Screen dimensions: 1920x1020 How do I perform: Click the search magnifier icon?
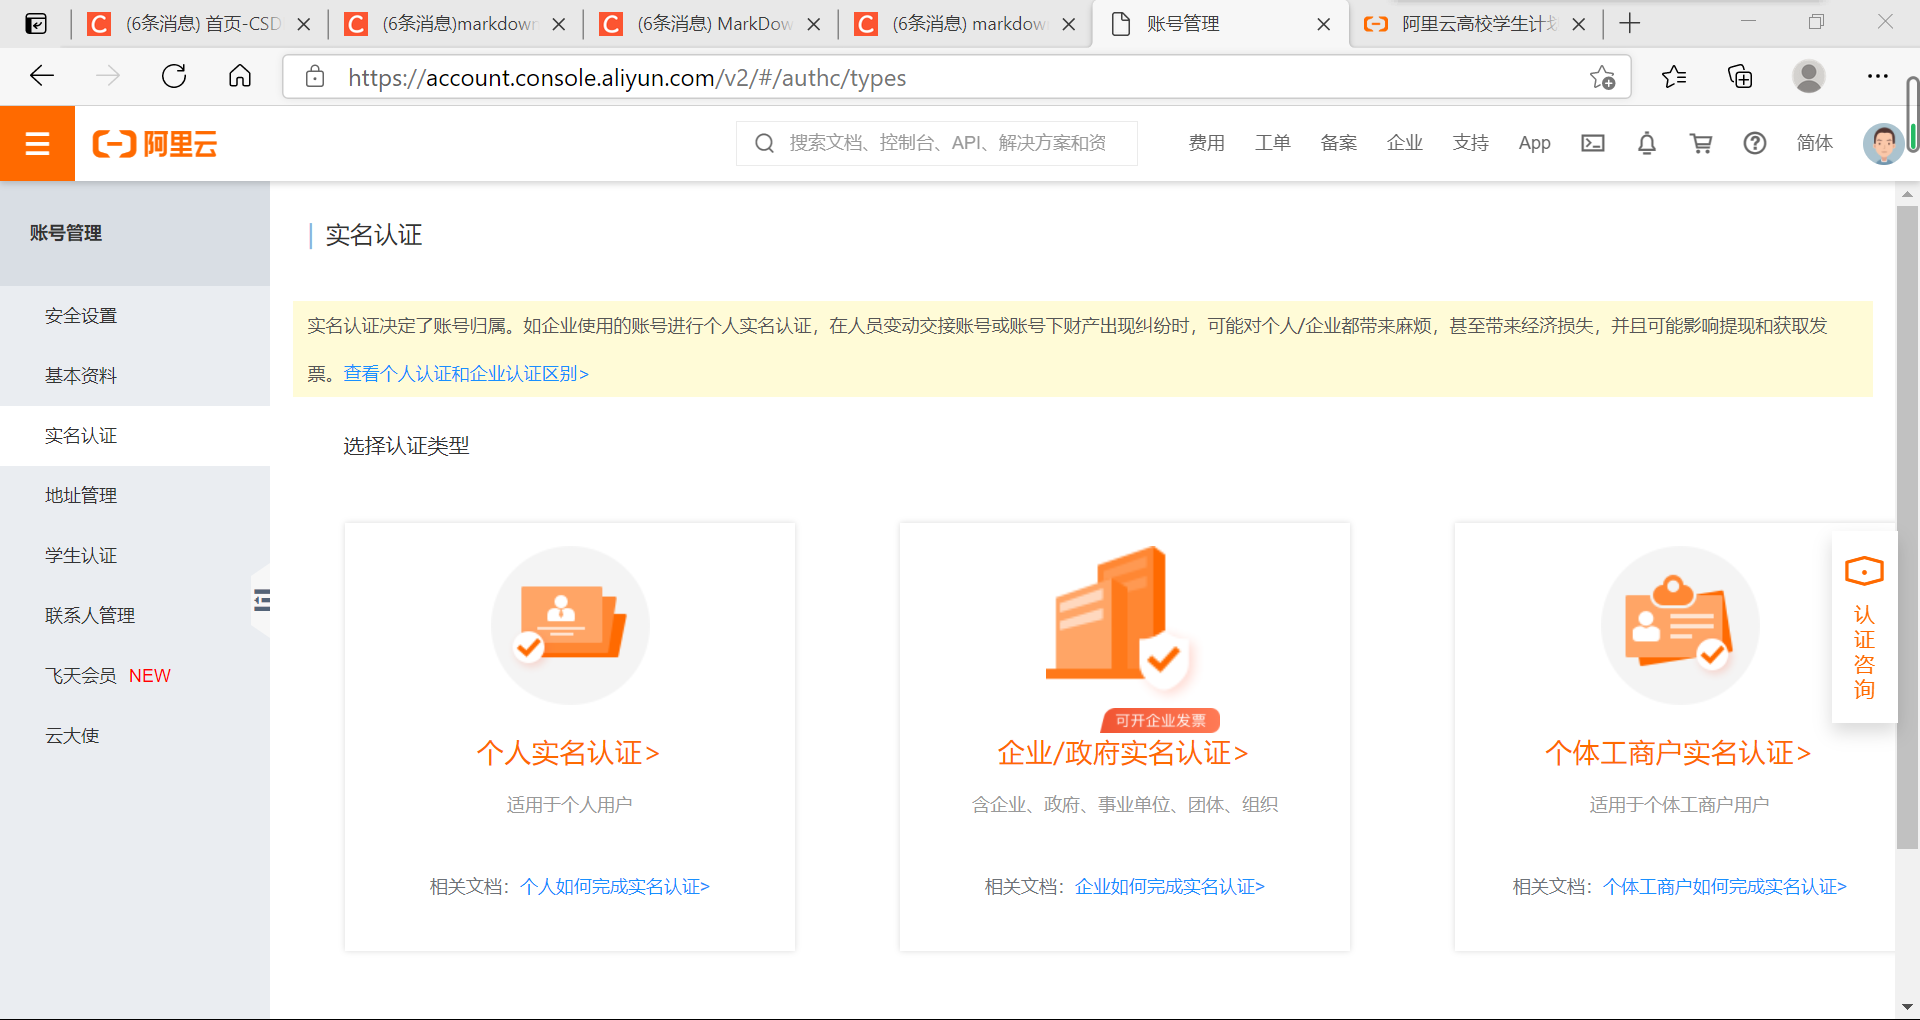coord(764,143)
